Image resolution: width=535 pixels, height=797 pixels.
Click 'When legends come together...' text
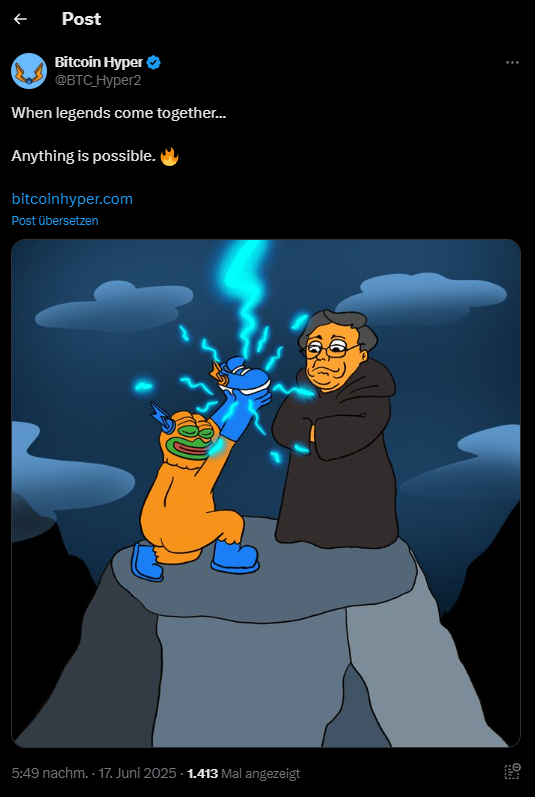pos(119,113)
